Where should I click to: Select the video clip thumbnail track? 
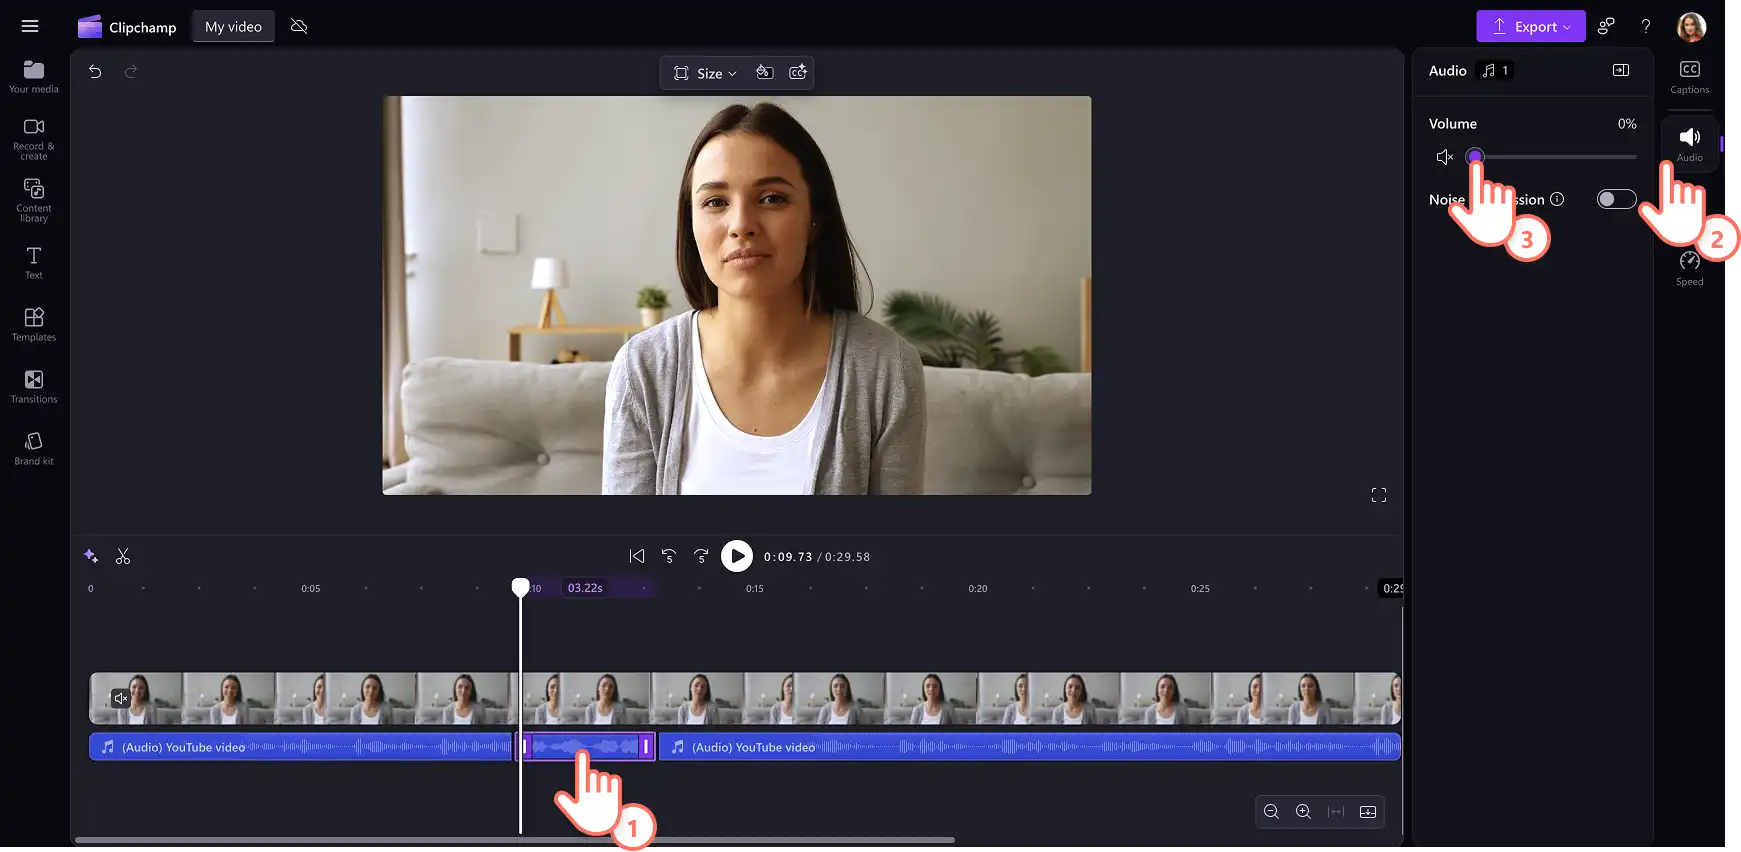(745, 698)
